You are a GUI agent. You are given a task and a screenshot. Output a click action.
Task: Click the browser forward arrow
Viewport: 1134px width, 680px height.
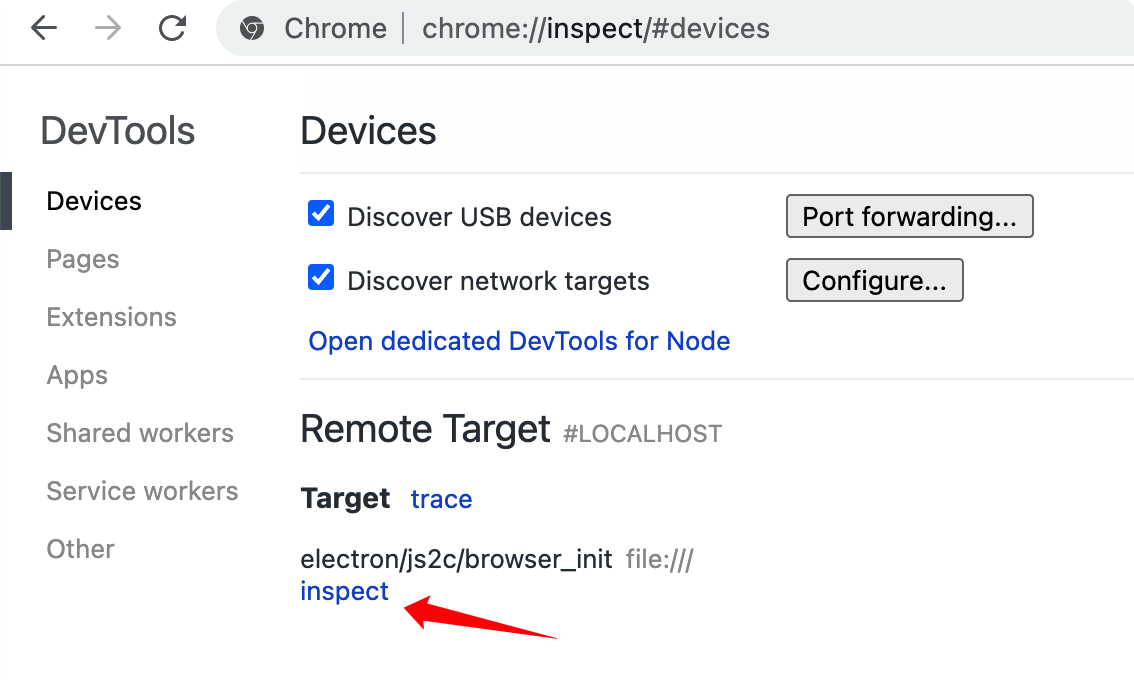[x=108, y=28]
